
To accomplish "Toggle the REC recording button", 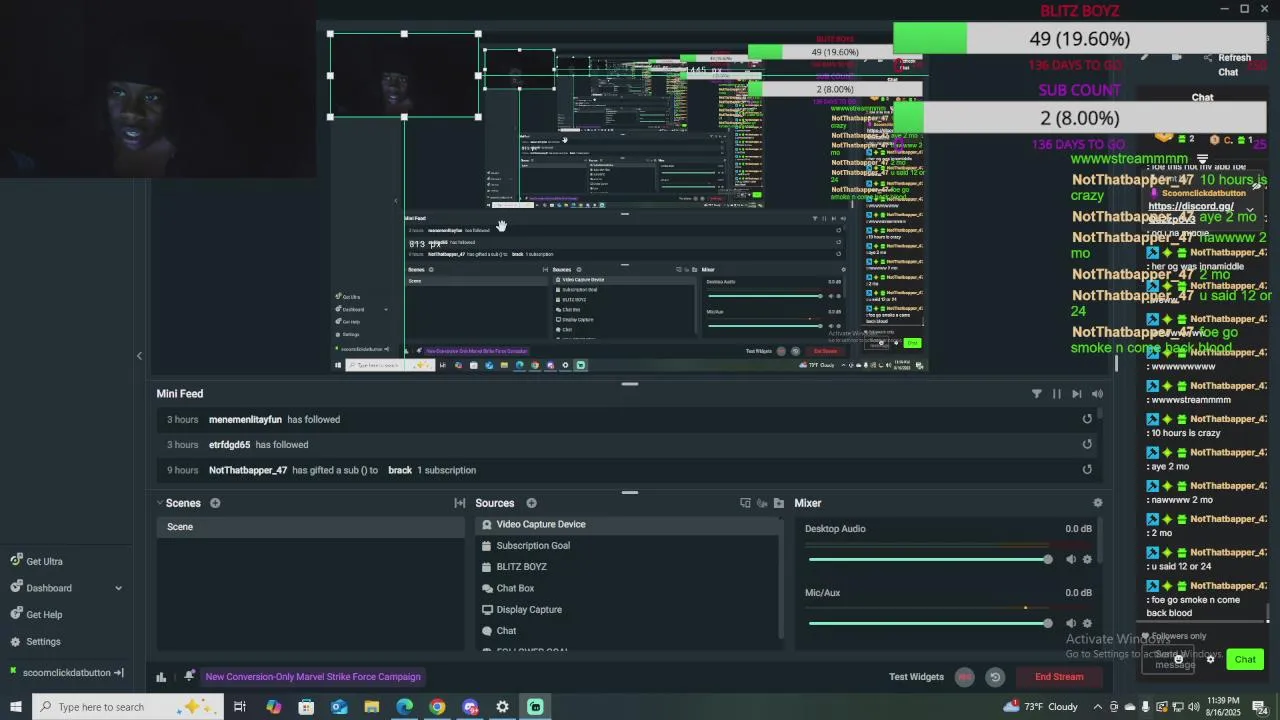I will 965,677.
